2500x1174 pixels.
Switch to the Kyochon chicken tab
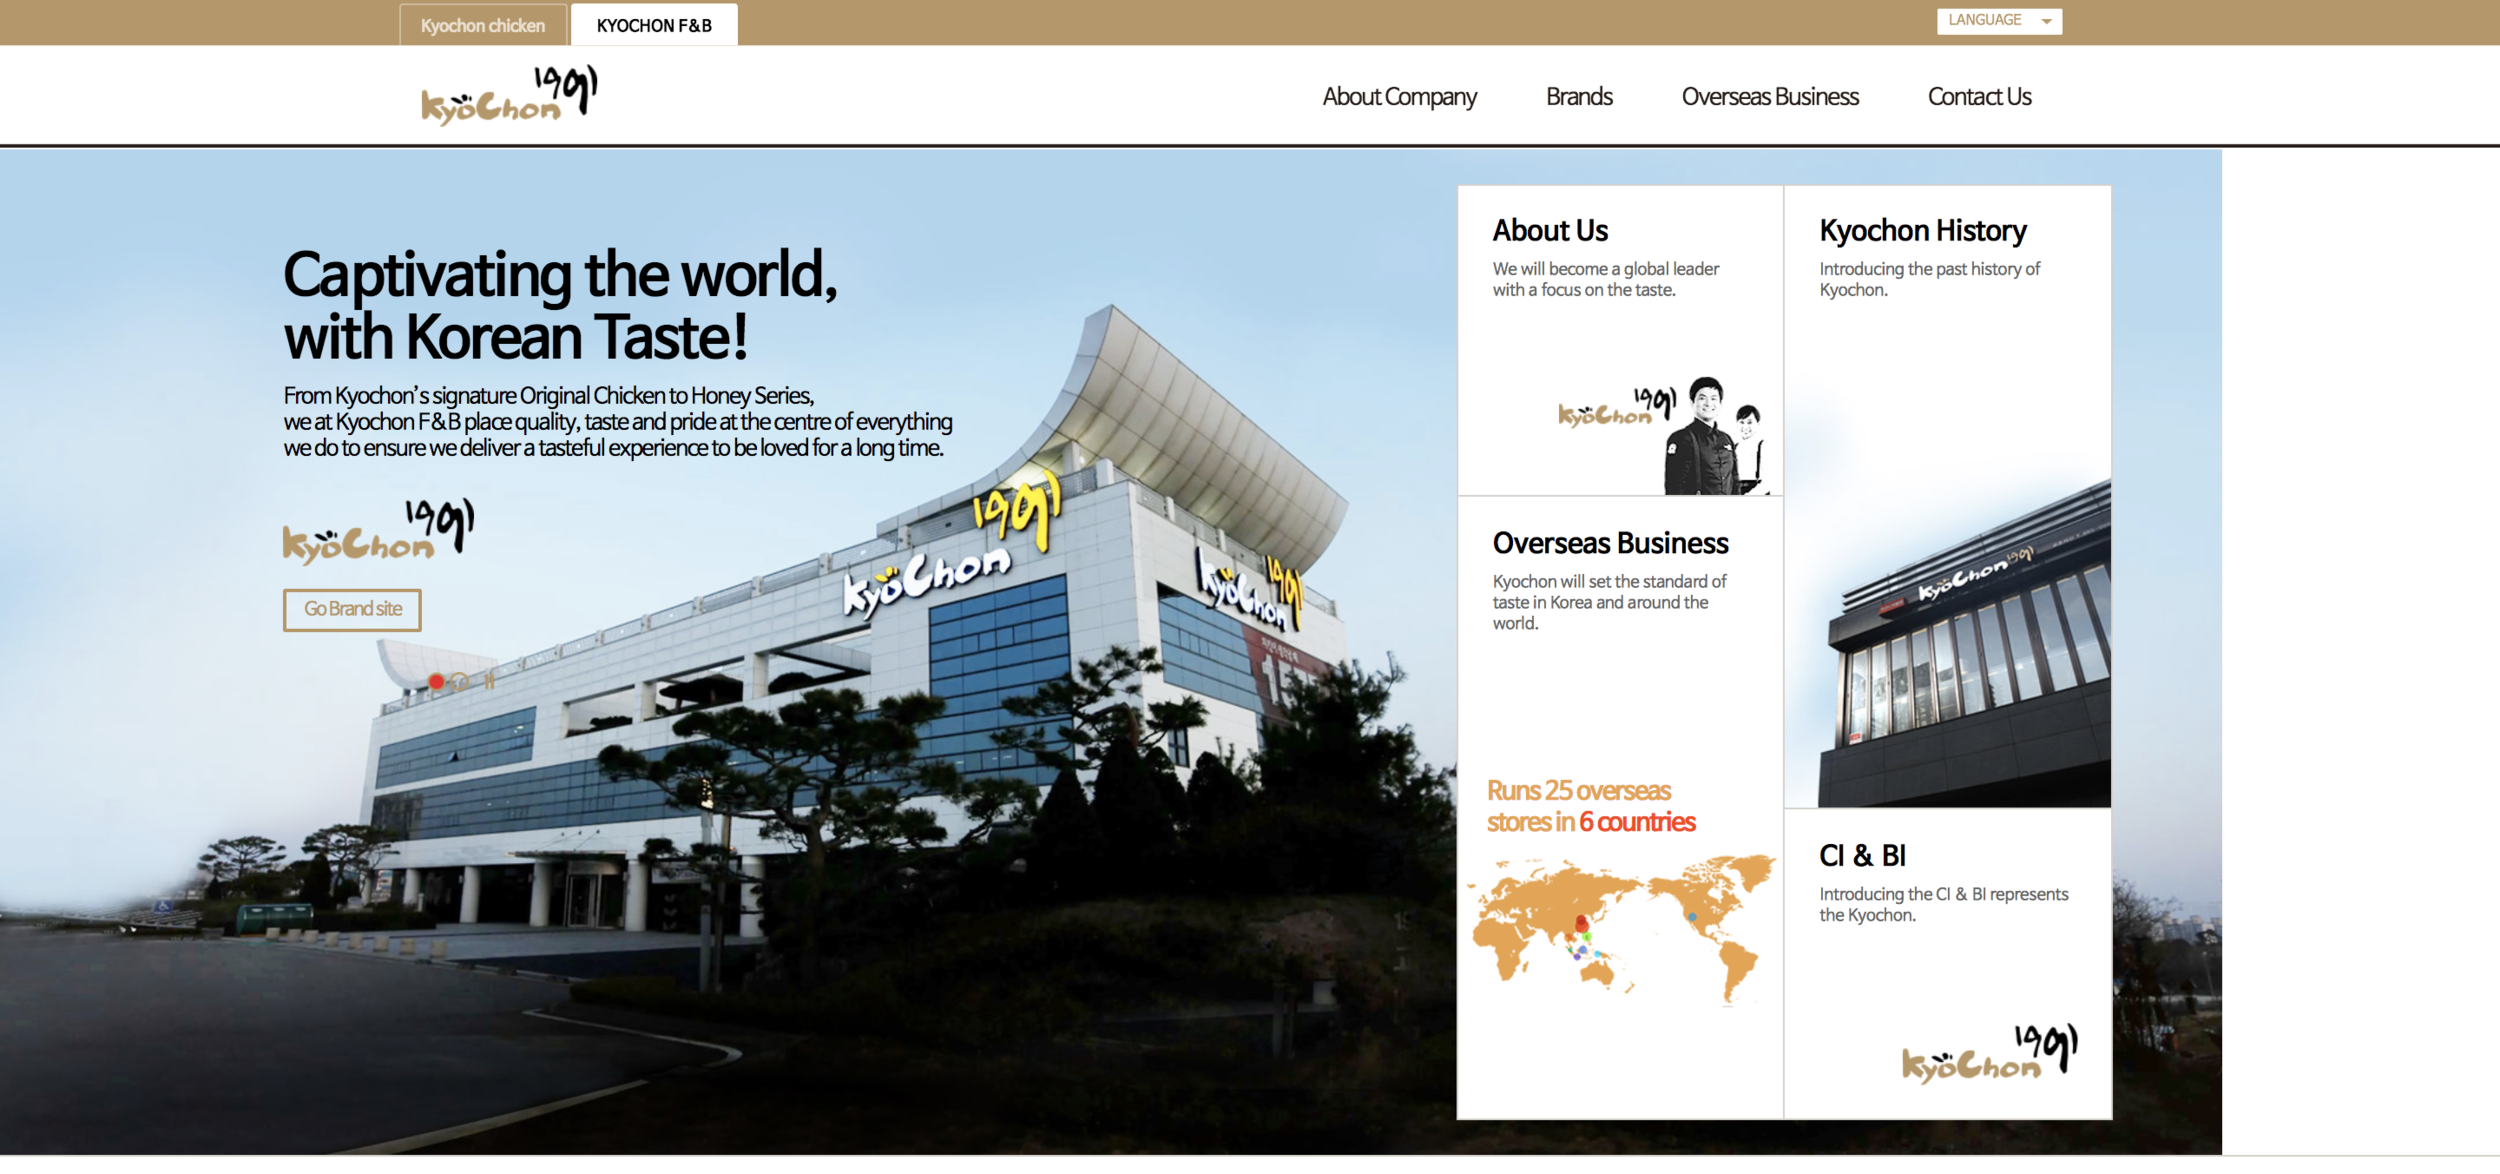483,25
